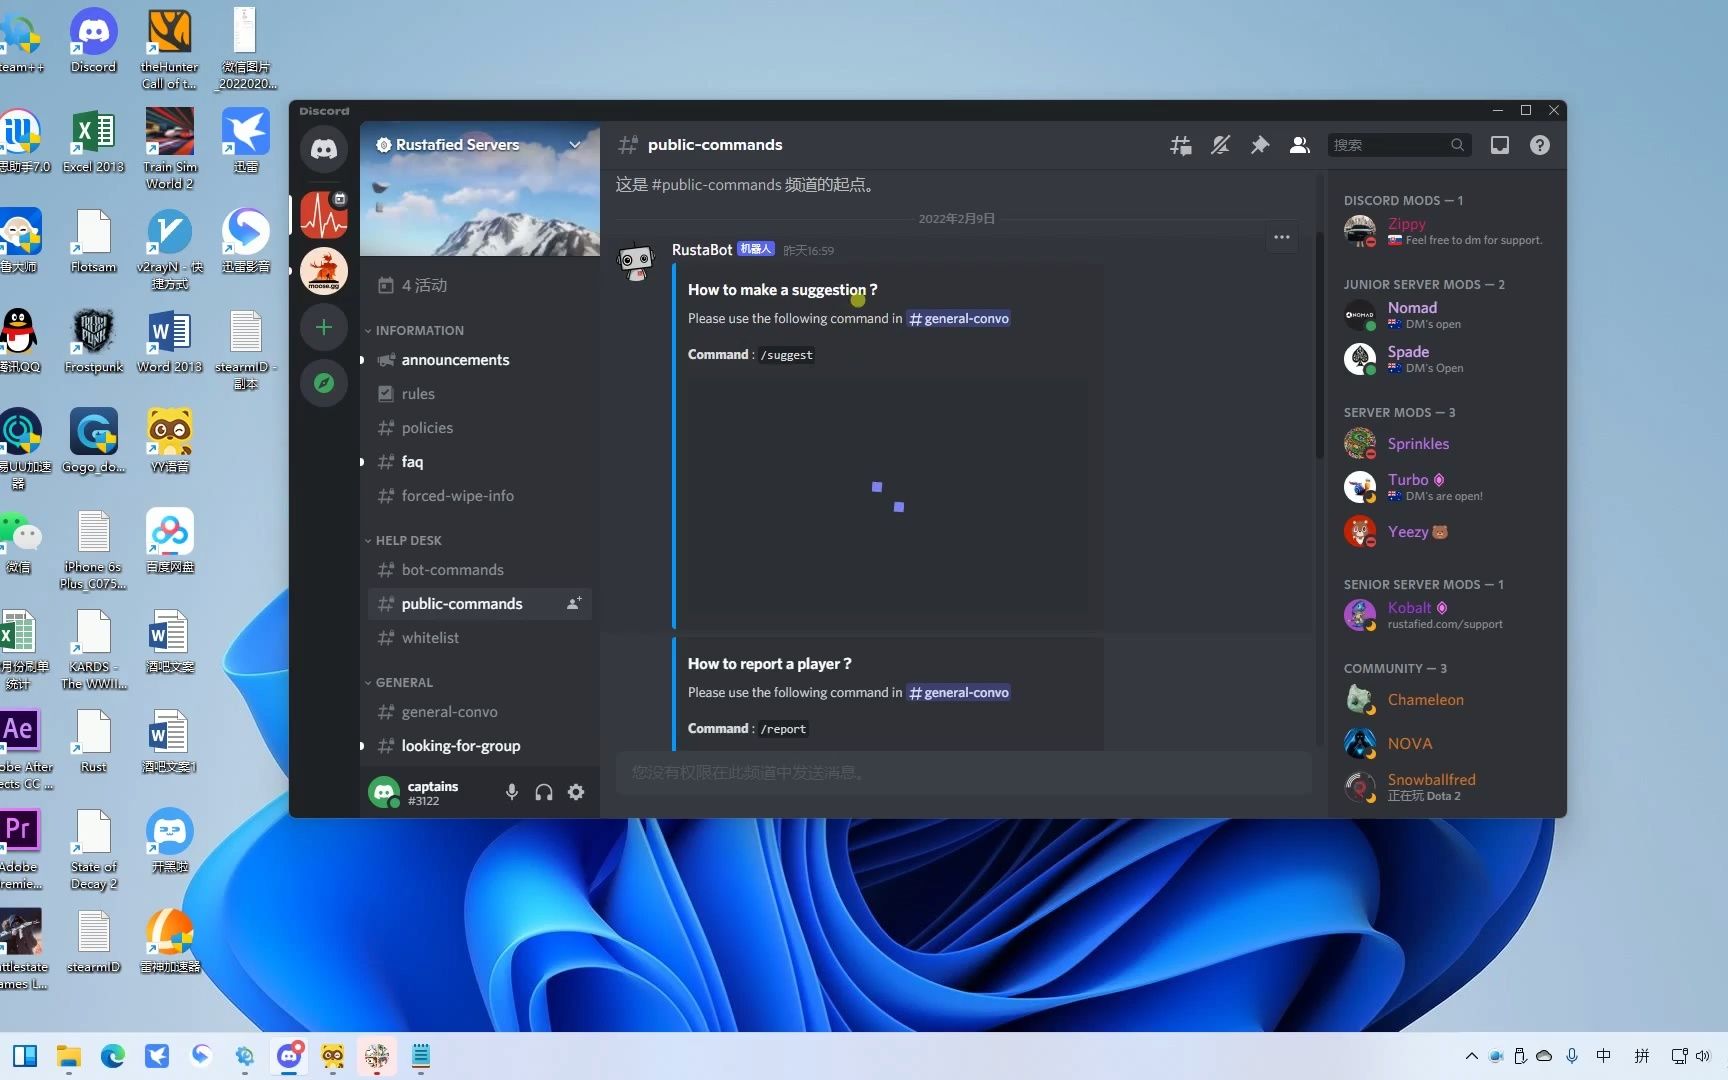Open the Inbox icon in header
Image resolution: width=1728 pixels, height=1080 pixels.
pyautogui.click(x=1500, y=145)
